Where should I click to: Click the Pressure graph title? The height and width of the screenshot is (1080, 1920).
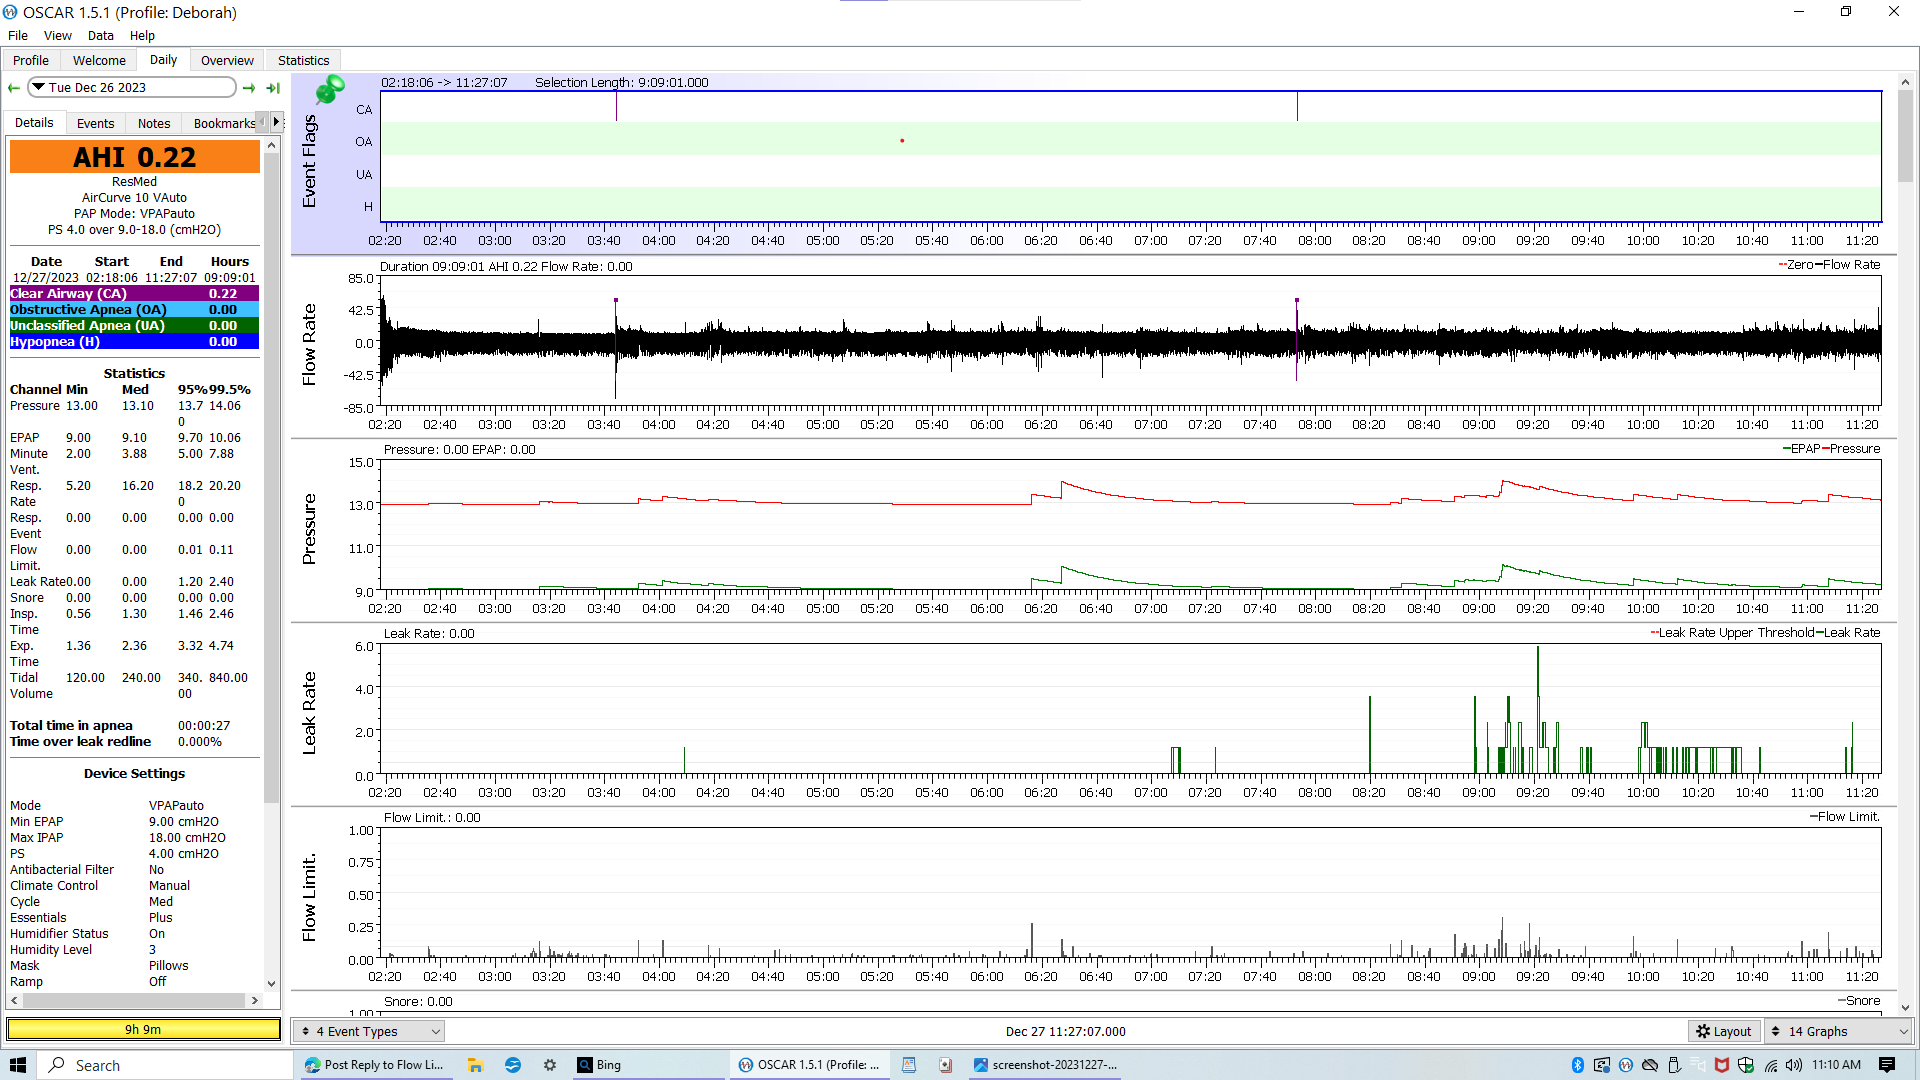point(309,528)
